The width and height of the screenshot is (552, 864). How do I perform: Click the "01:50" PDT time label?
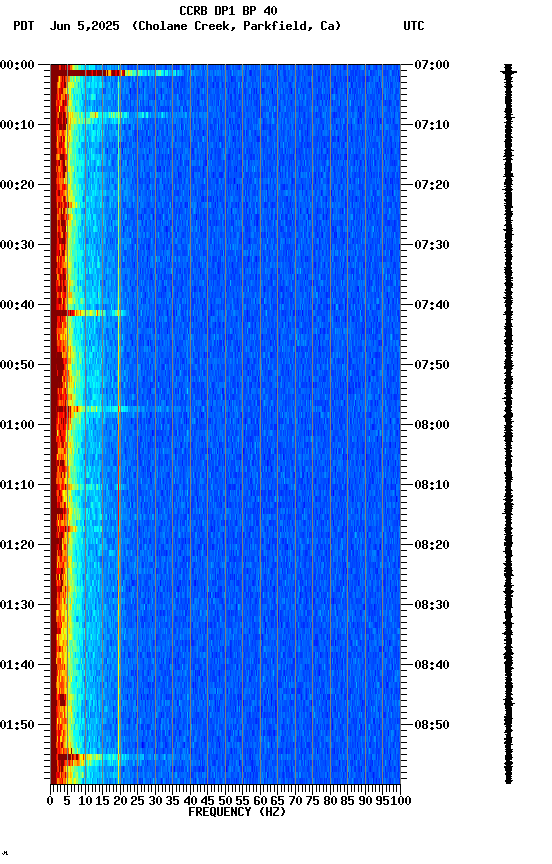pyautogui.click(x=17, y=725)
